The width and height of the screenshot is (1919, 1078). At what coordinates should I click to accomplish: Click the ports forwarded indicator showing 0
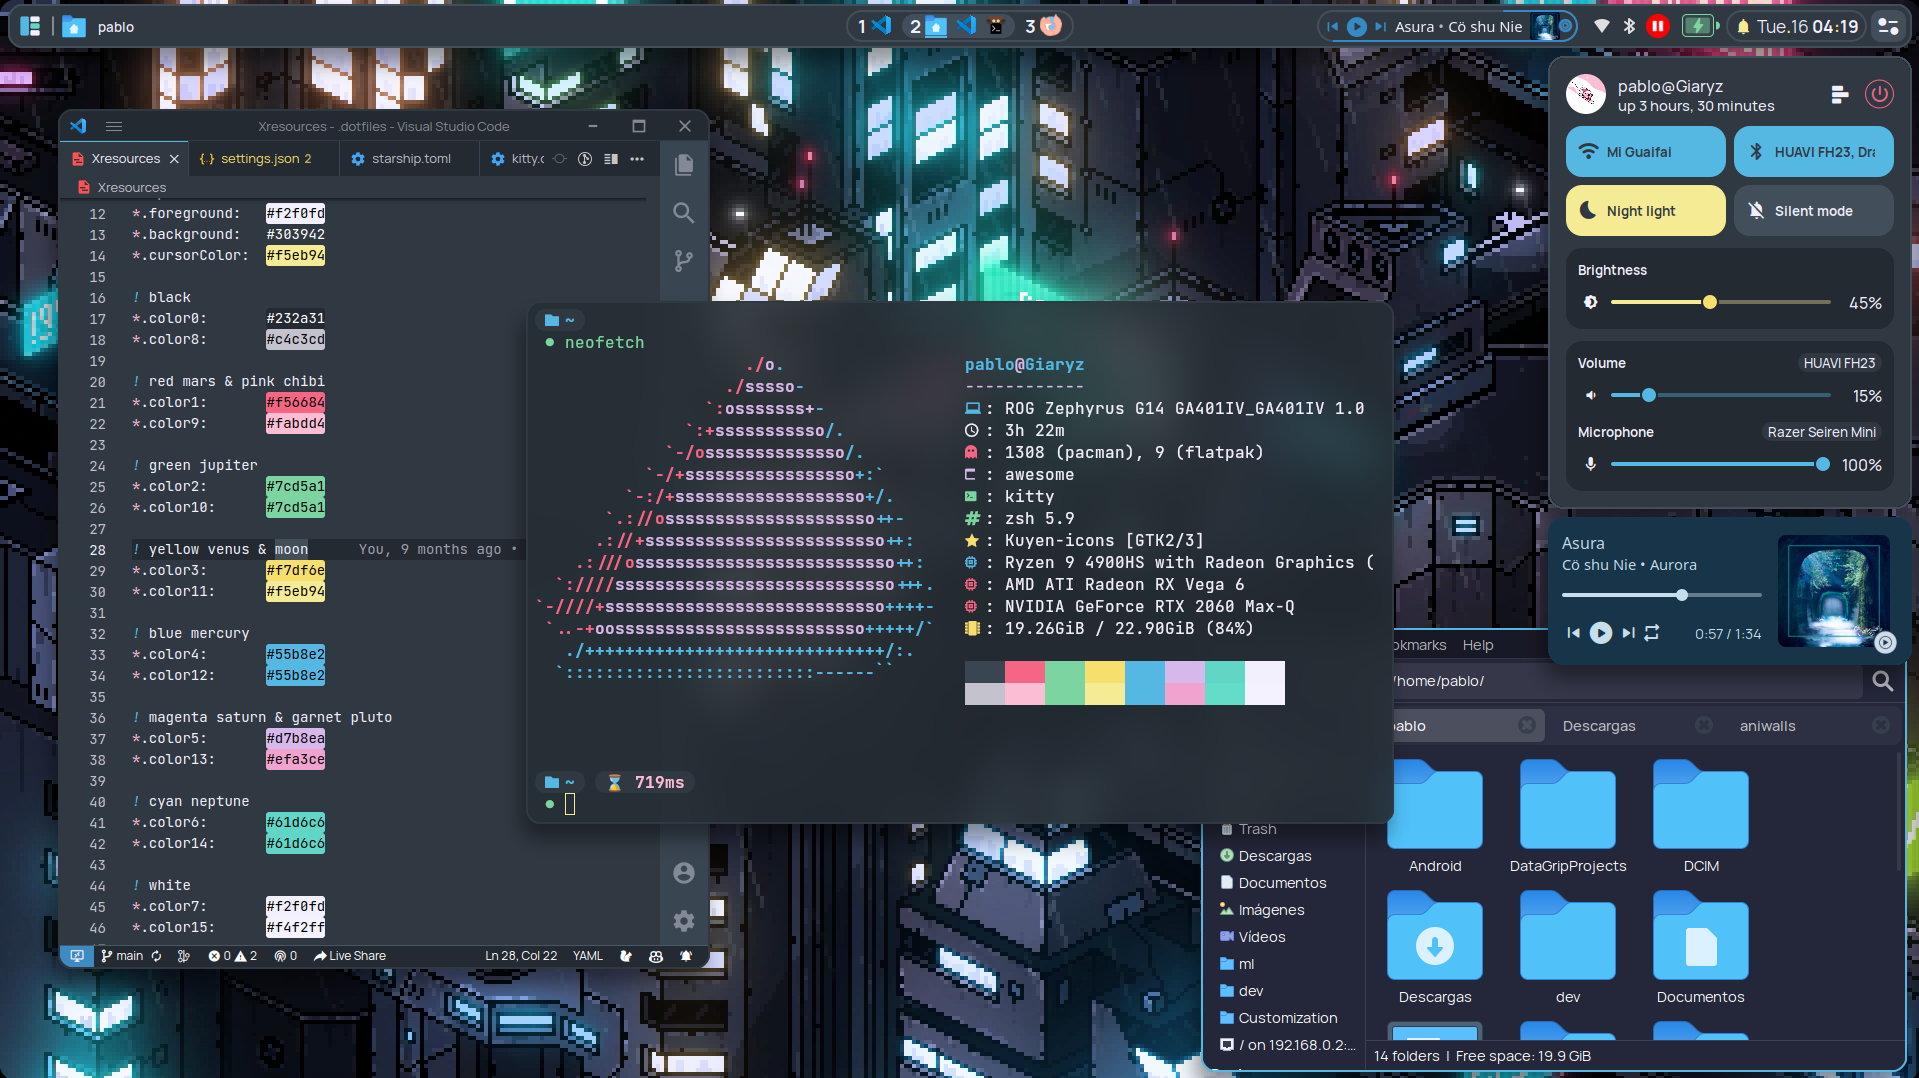286,956
